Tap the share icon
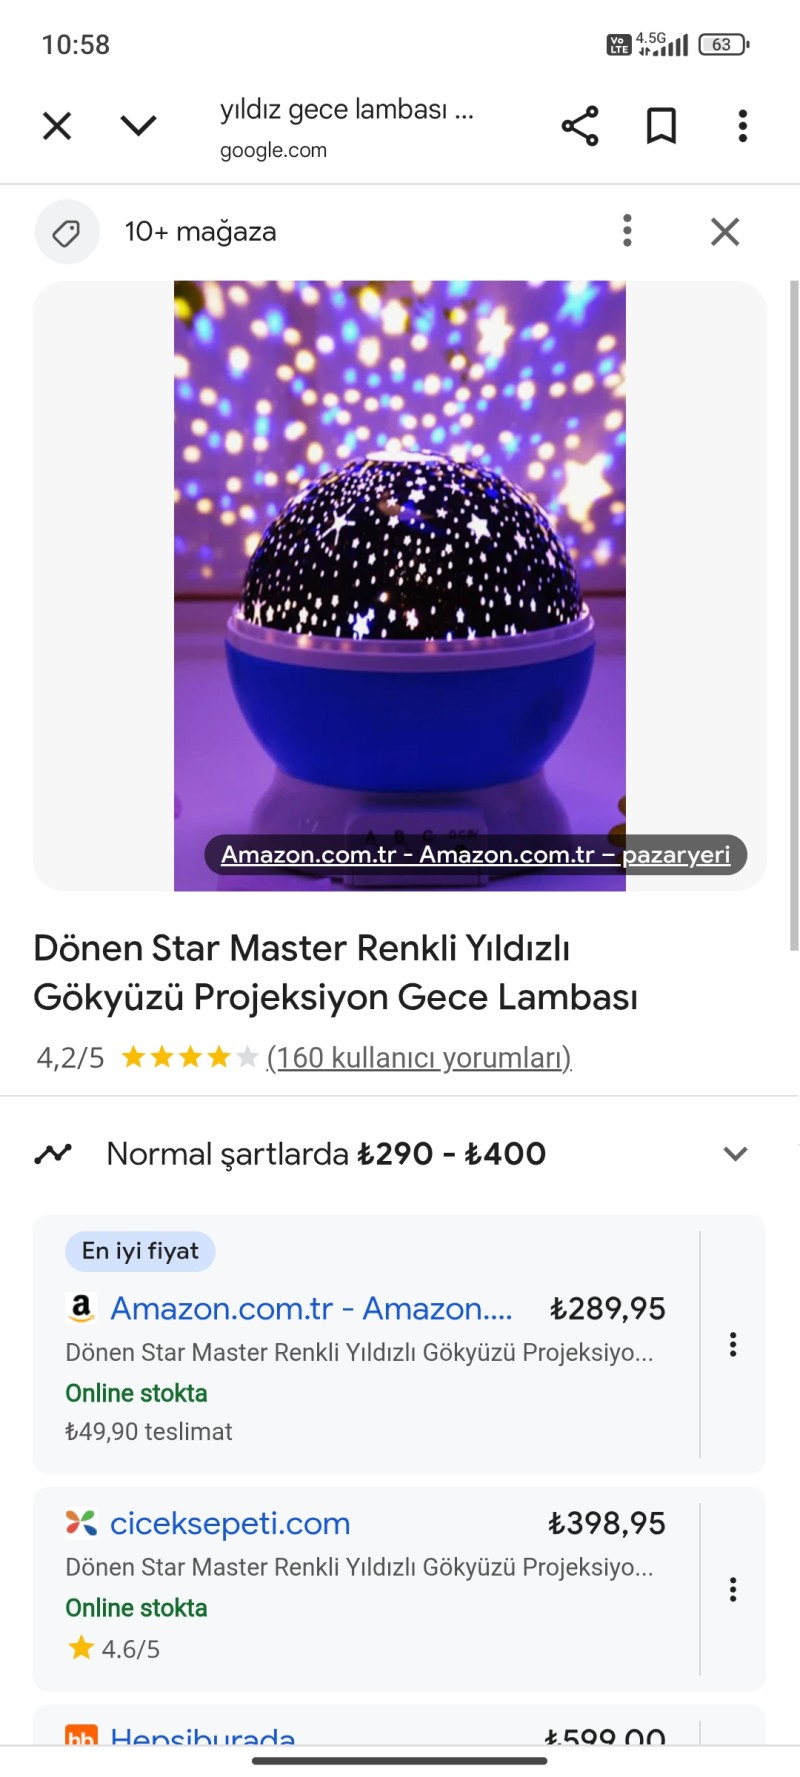 coord(580,126)
